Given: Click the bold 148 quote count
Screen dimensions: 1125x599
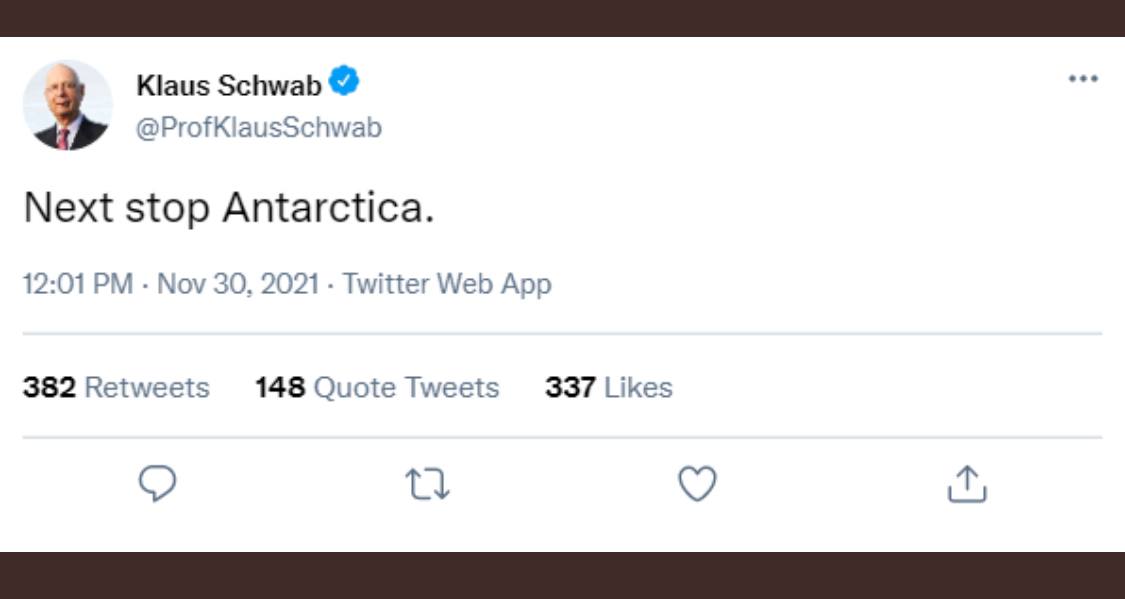Looking at the screenshot, I should tap(280, 387).
